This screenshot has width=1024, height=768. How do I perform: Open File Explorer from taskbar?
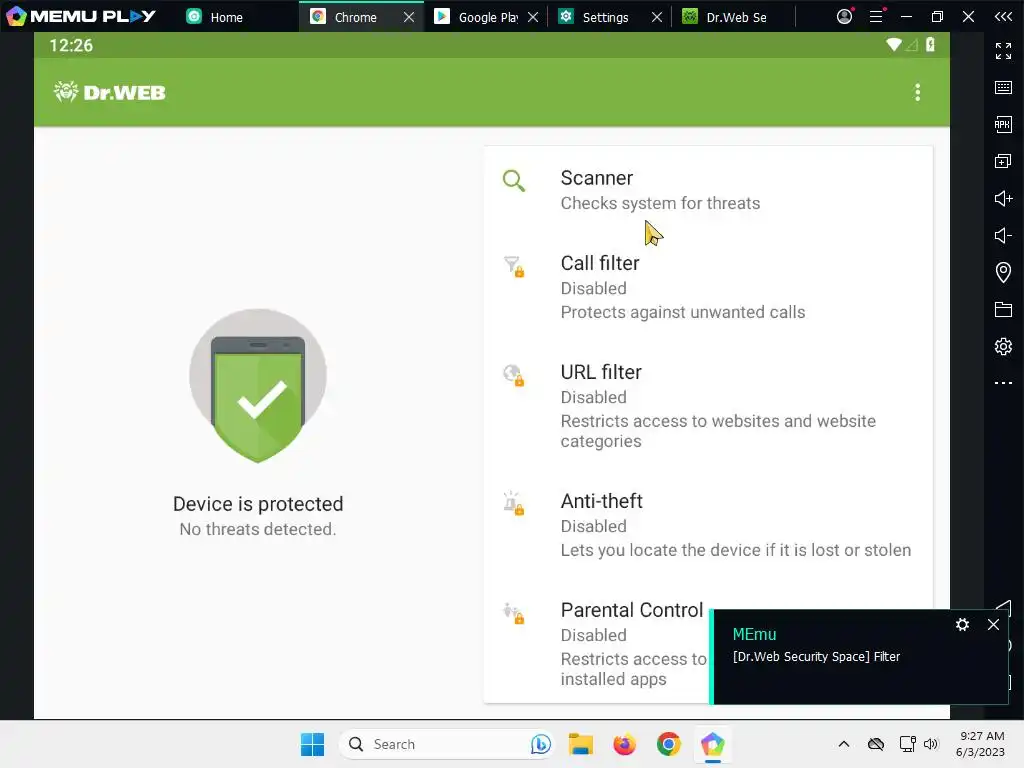click(581, 744)
